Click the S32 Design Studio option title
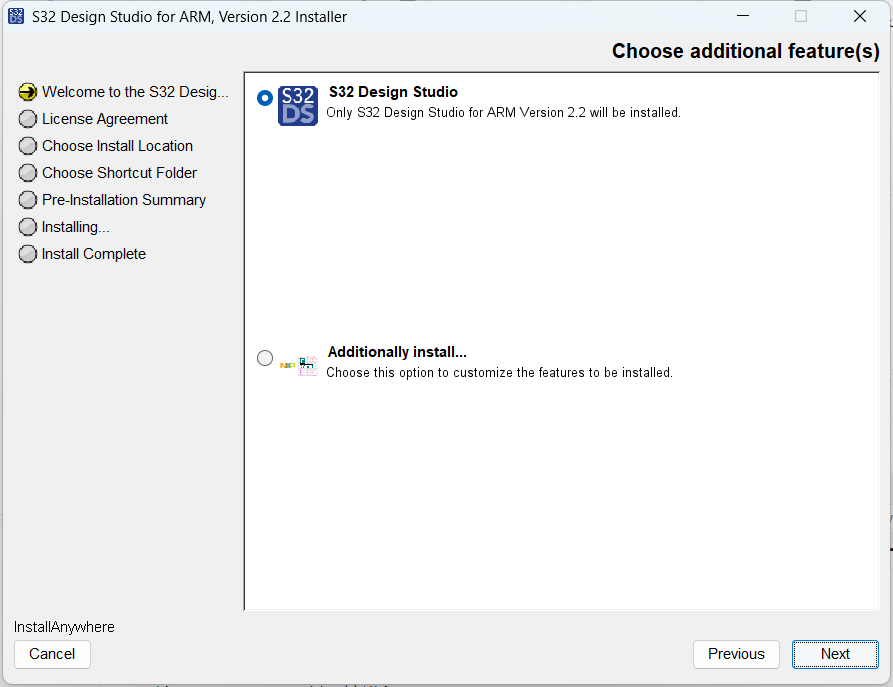893x687 pixels. (393, 92)
